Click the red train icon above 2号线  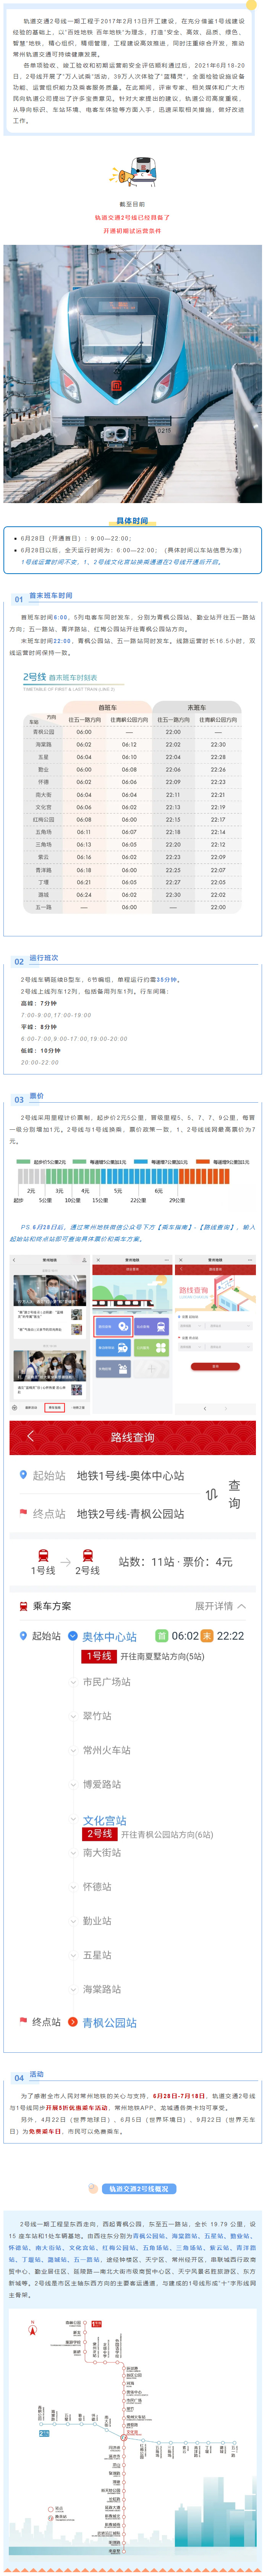[x=88, y=1556]
